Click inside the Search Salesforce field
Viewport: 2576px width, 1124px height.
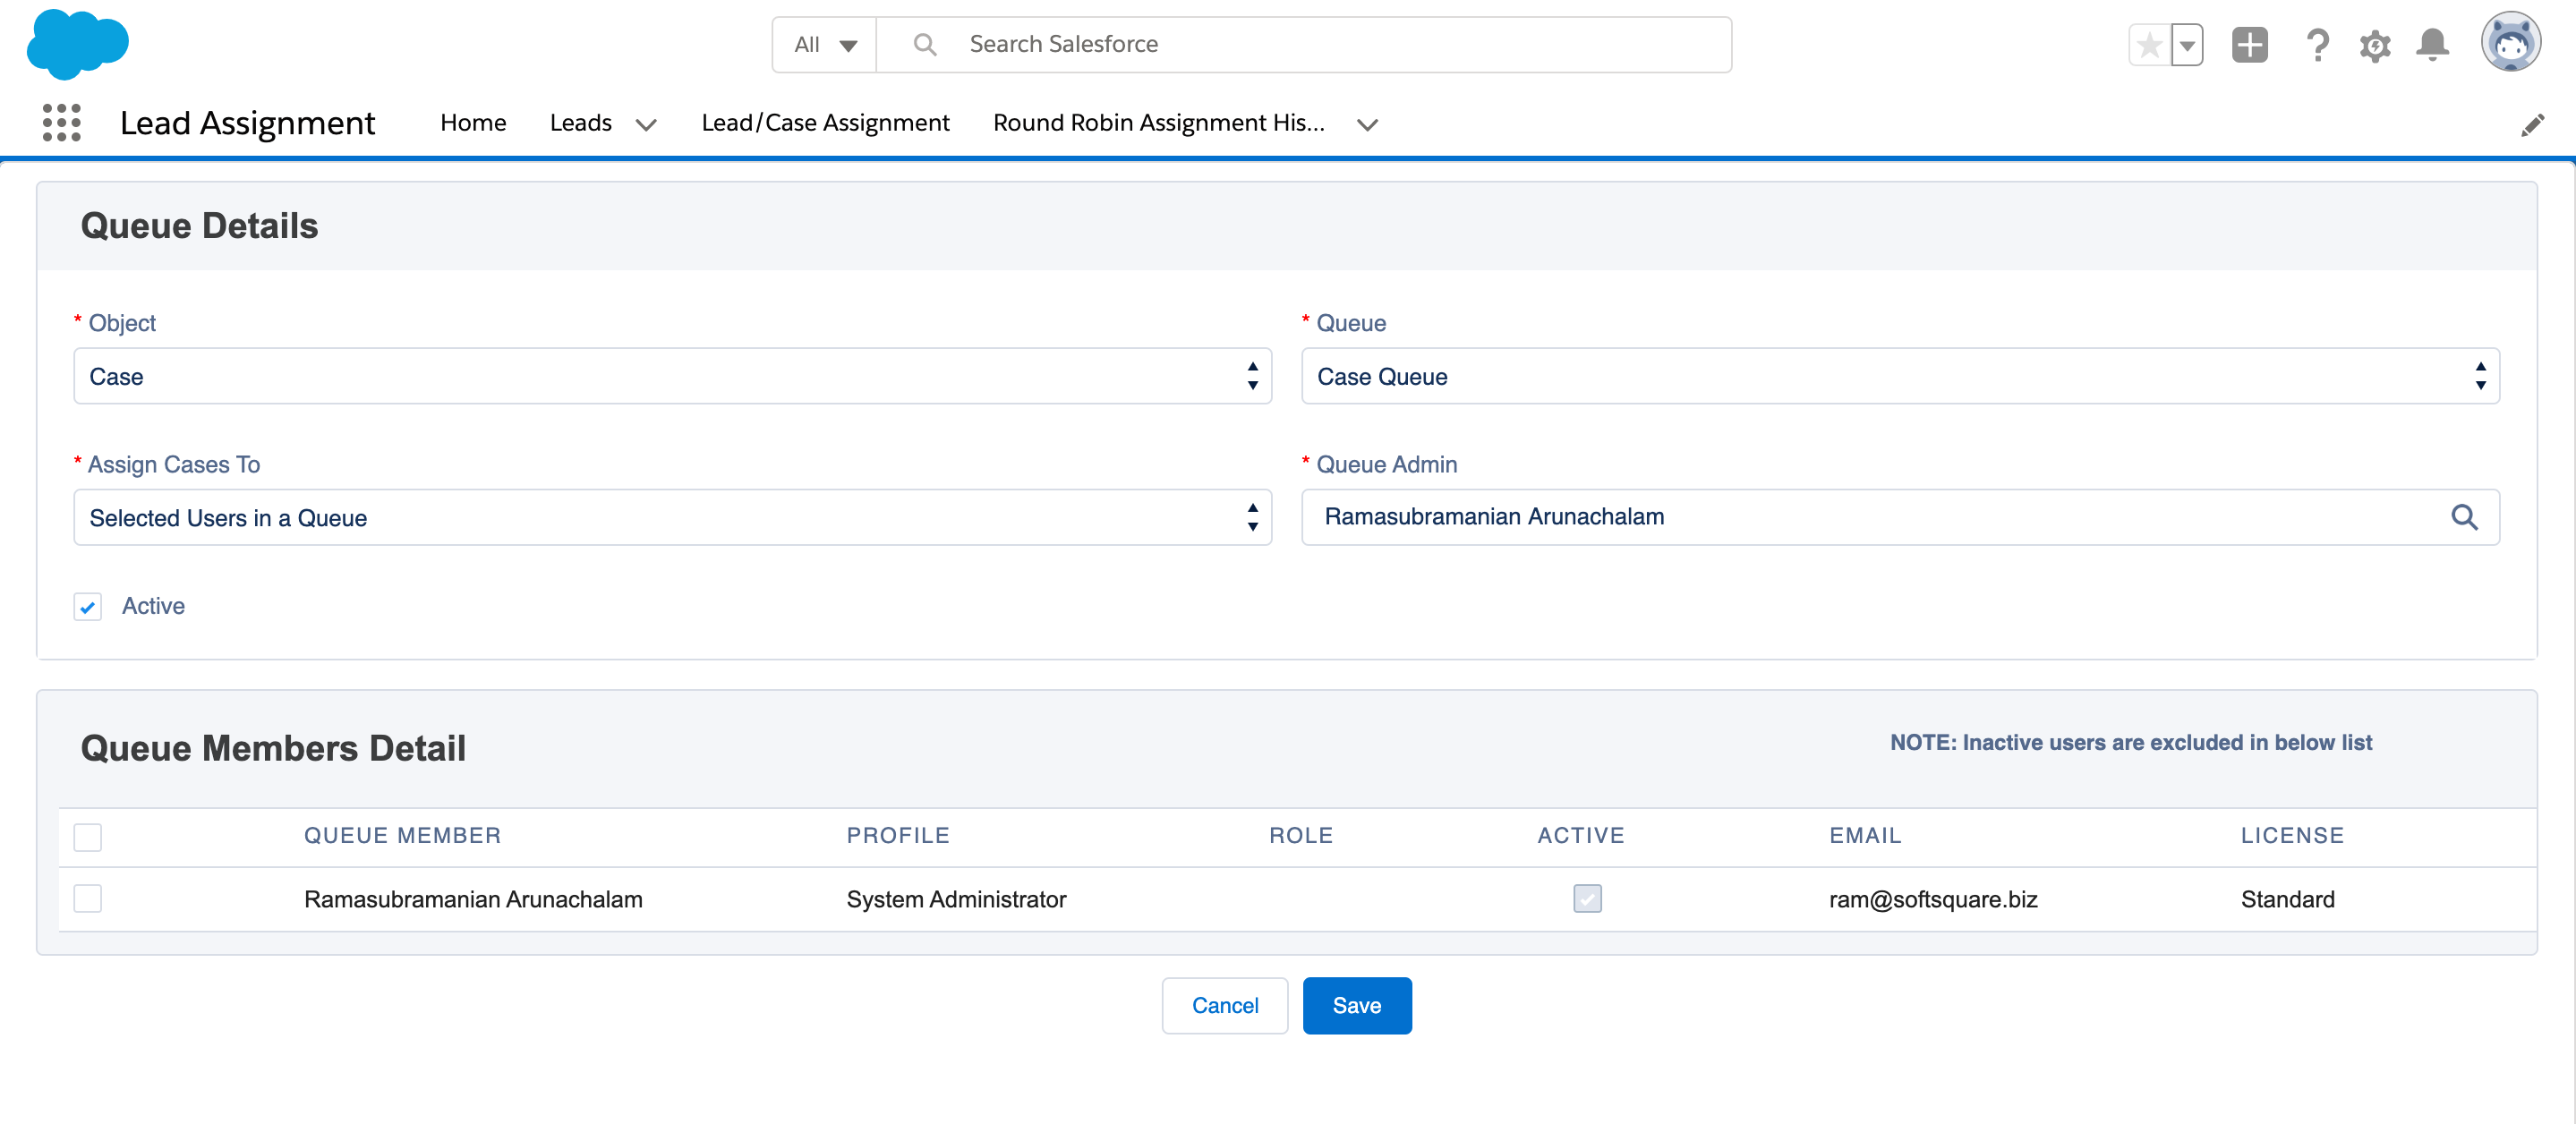[1200, 44]
